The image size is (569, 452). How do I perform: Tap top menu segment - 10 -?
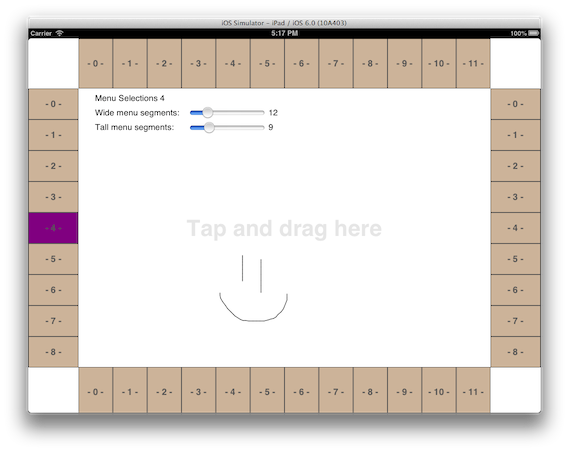click(x=439, y=63)
